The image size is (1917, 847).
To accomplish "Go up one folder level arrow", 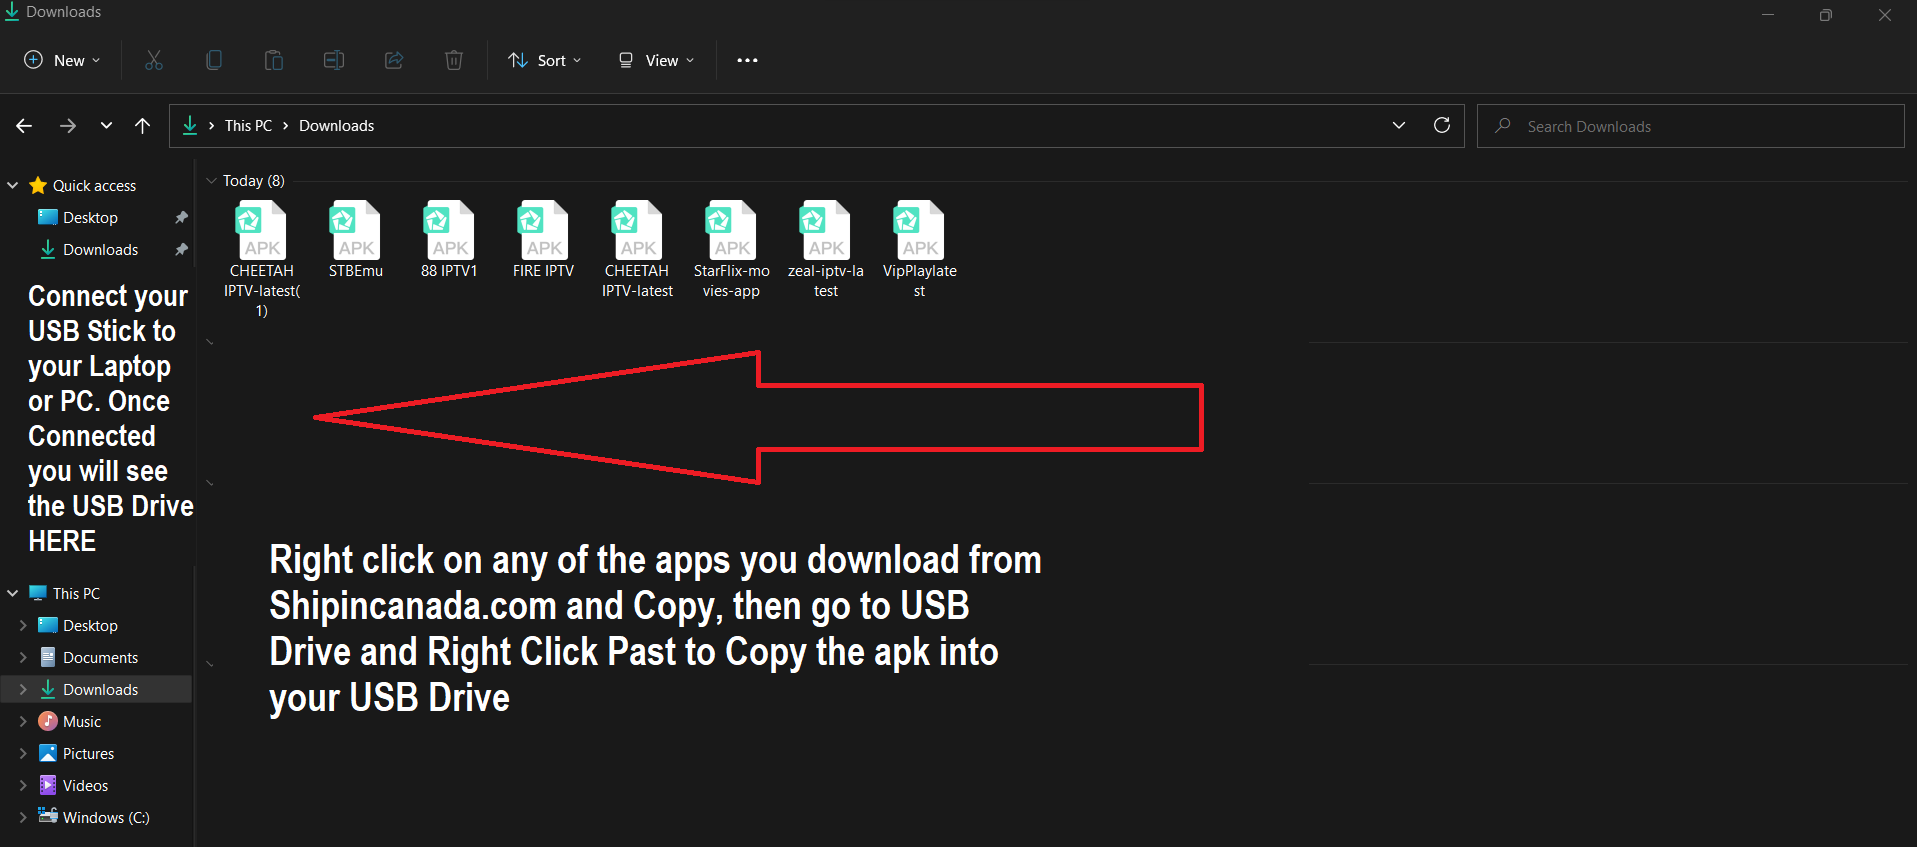I will click(x=143, y=126).
